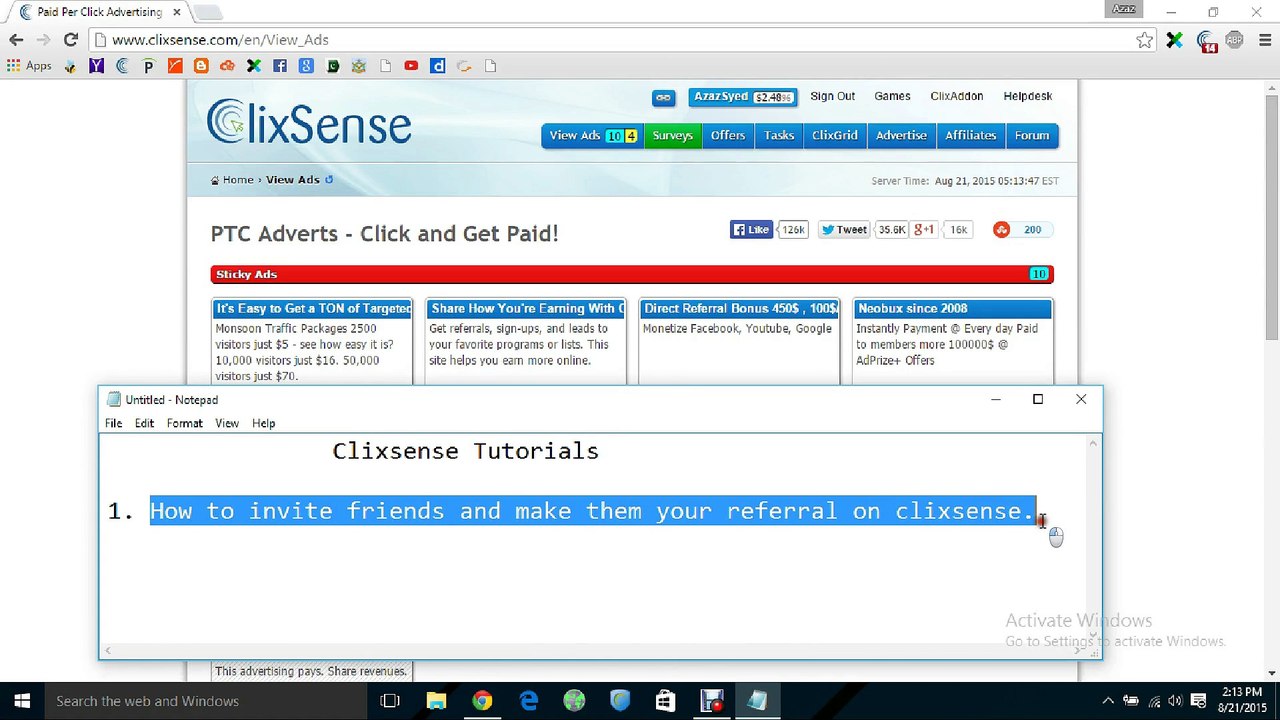Open the AdBlock Plus extension icon
Screen dimensions: 1280x720
tap(1234, 40)
